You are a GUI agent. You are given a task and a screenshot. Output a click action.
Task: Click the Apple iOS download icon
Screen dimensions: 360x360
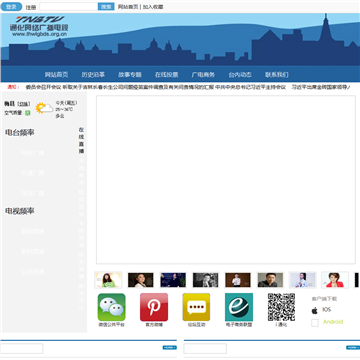315,311
